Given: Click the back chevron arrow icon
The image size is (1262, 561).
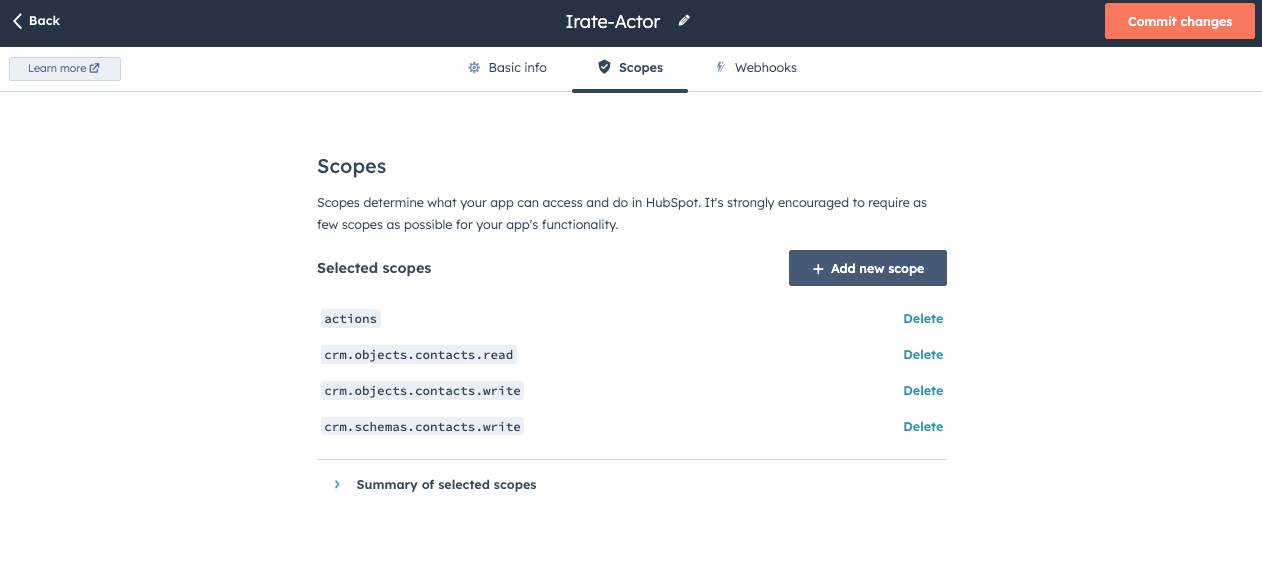Looking at the screenshot, I should pos(17,21).
